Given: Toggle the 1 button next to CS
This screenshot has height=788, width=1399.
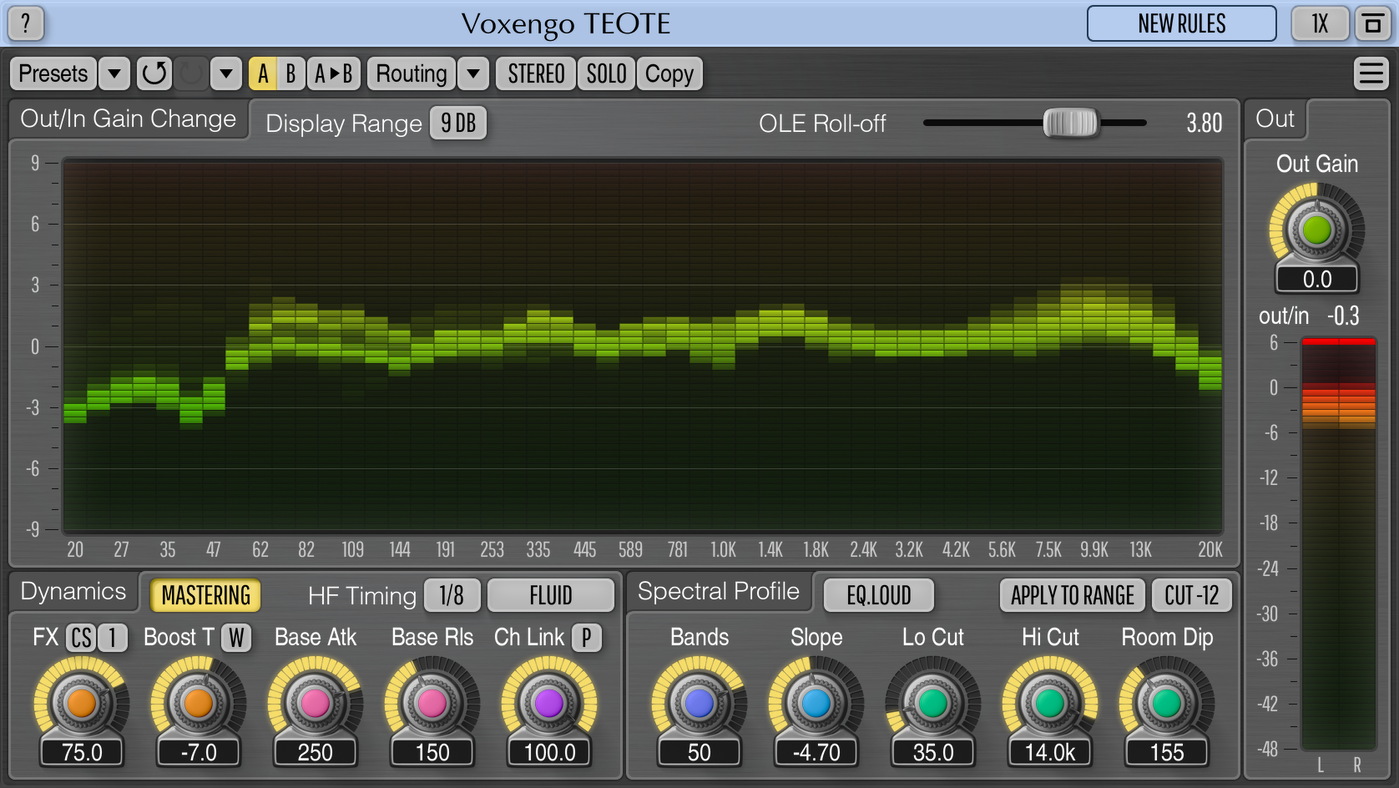Looking at the screenshot, I should pyautogui.click(x=113, y=637).
